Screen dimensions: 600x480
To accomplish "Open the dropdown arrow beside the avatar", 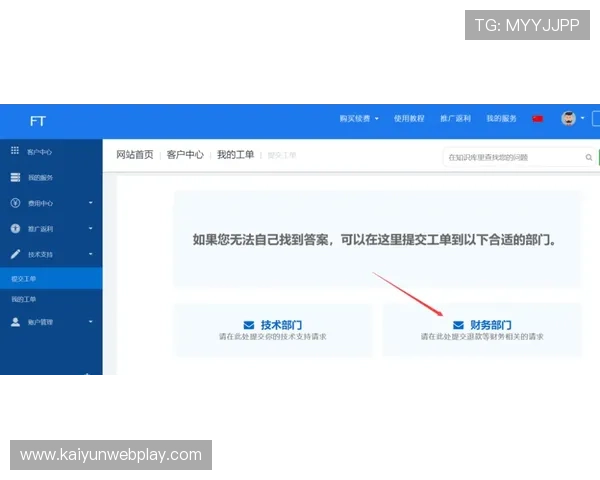I will (x=582, y=118).
